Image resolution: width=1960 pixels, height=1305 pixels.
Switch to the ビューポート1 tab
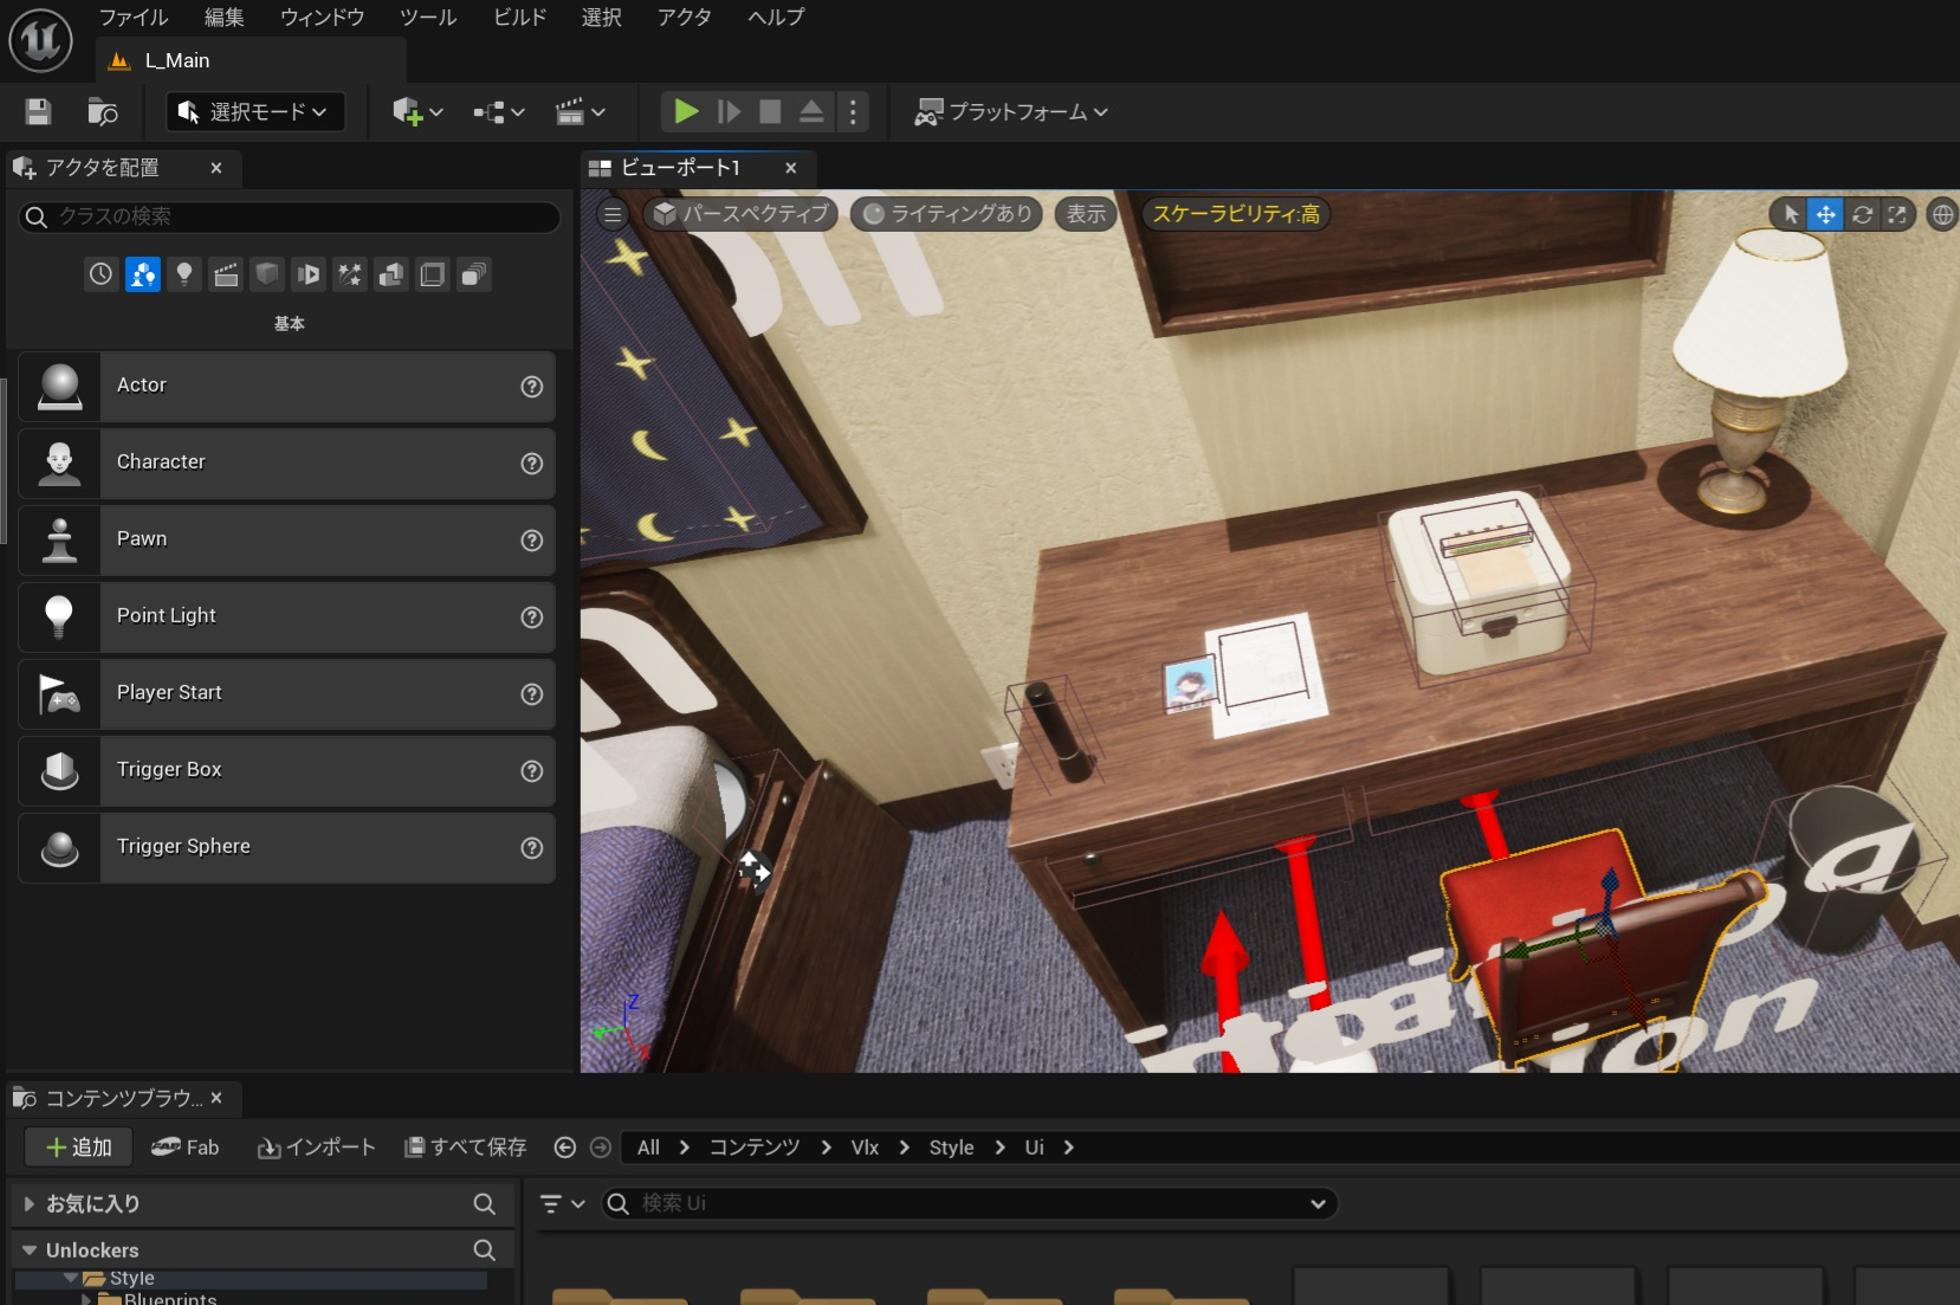coord(680,168)
